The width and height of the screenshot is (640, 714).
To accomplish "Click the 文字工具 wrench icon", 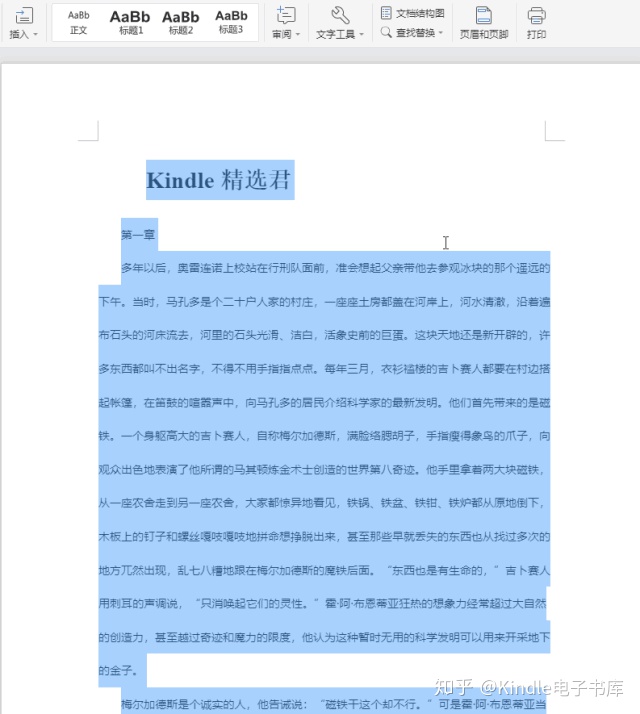I will [x=340, y=15].
